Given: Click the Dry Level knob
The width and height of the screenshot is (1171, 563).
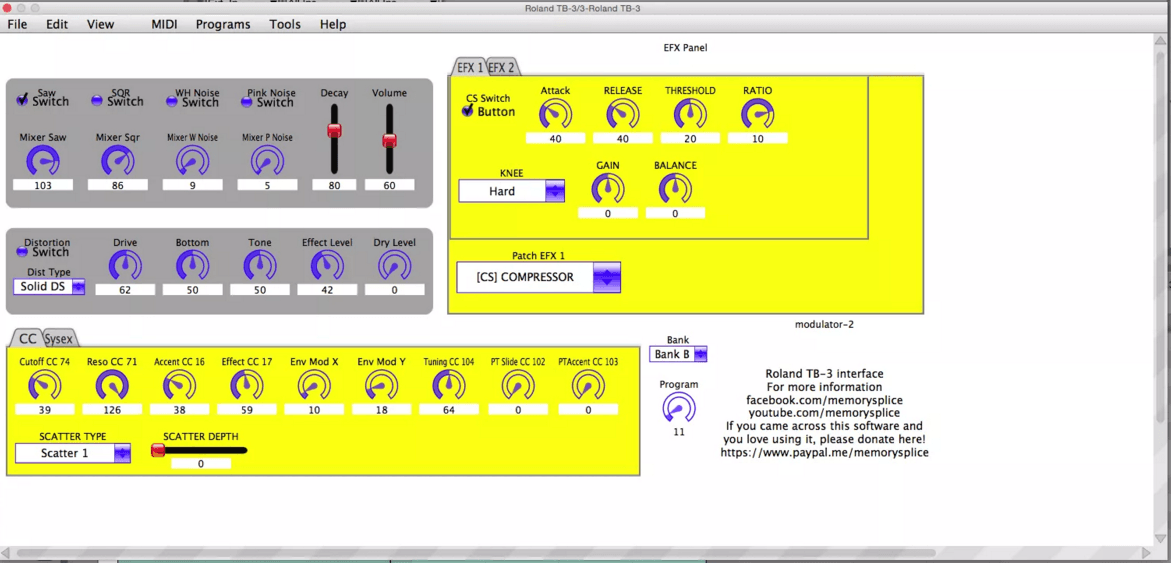Looking at the screenshot, I should point(394,266).
